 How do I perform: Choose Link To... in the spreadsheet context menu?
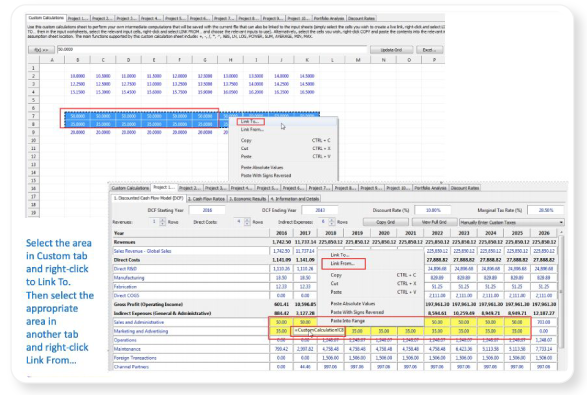pyautogui.click(x=250, y=121)
